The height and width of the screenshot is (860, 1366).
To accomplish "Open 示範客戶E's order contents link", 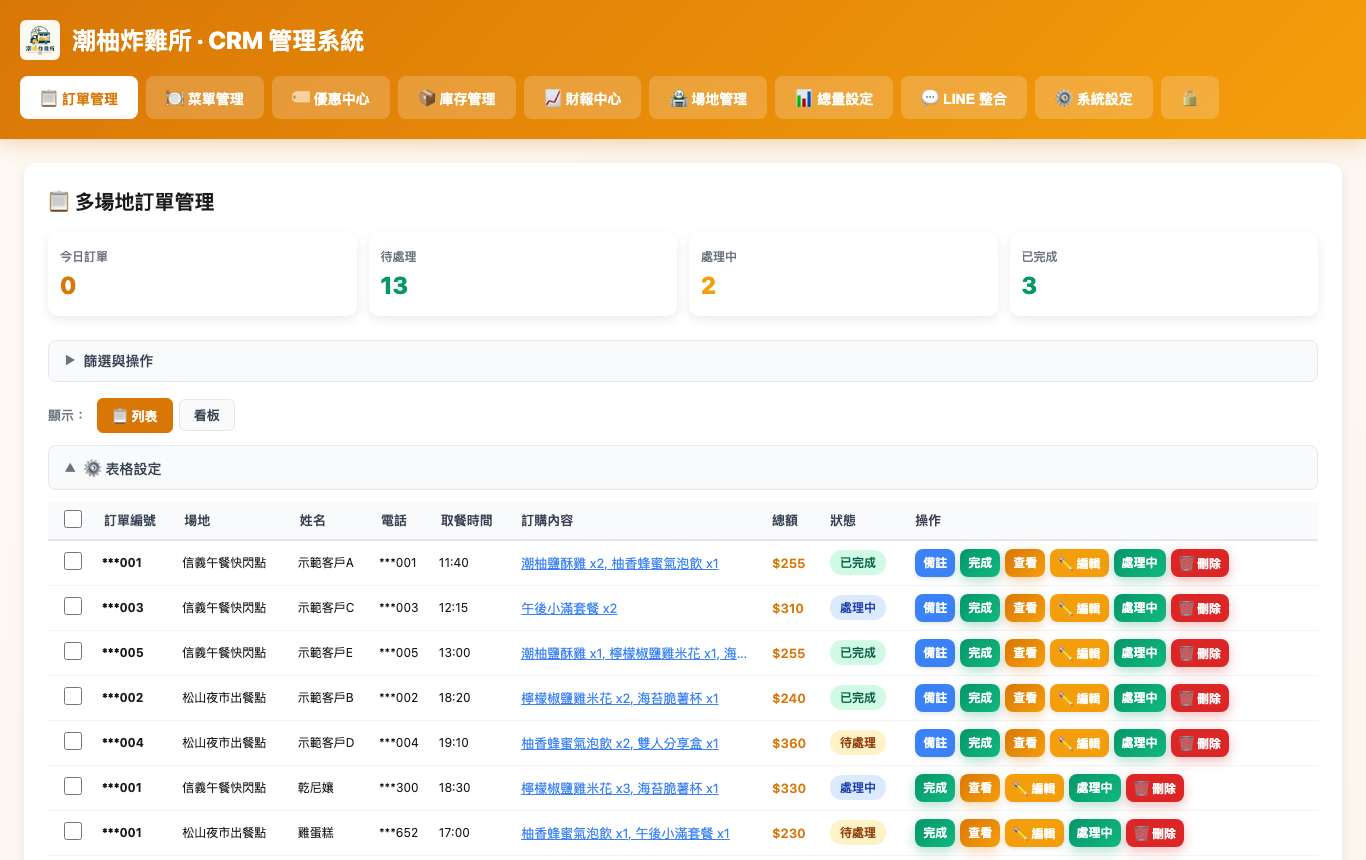I will click(x=634, y=653).
